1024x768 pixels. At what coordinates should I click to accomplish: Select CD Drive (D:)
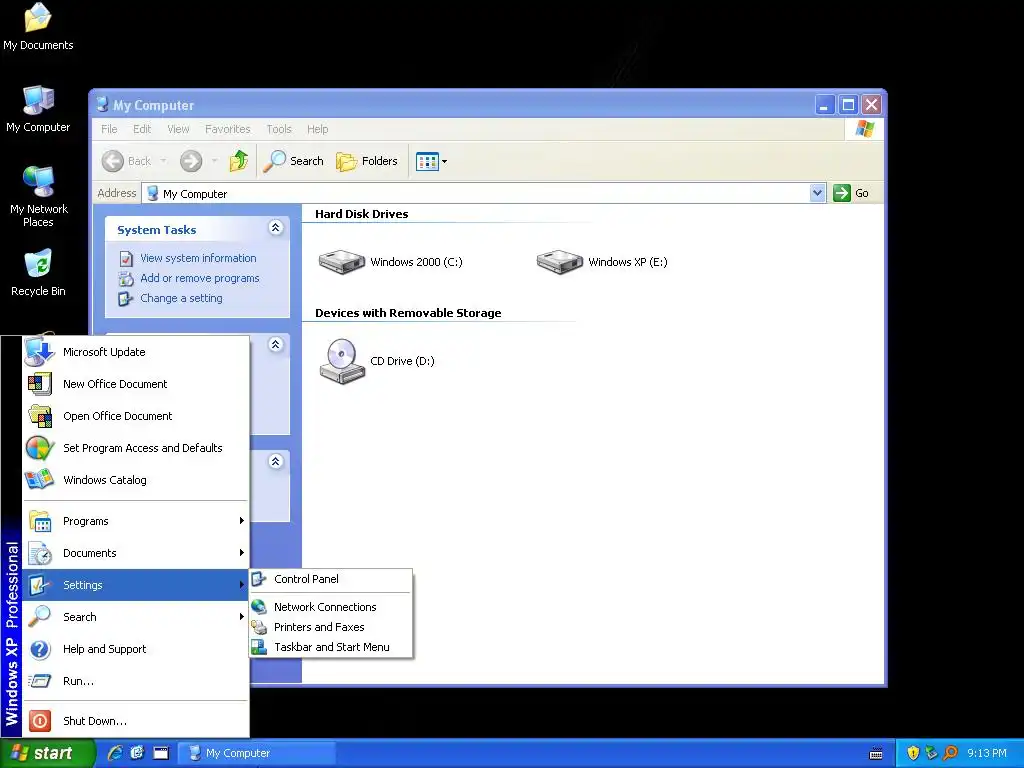pyautogui.click(x=377, y=361)
